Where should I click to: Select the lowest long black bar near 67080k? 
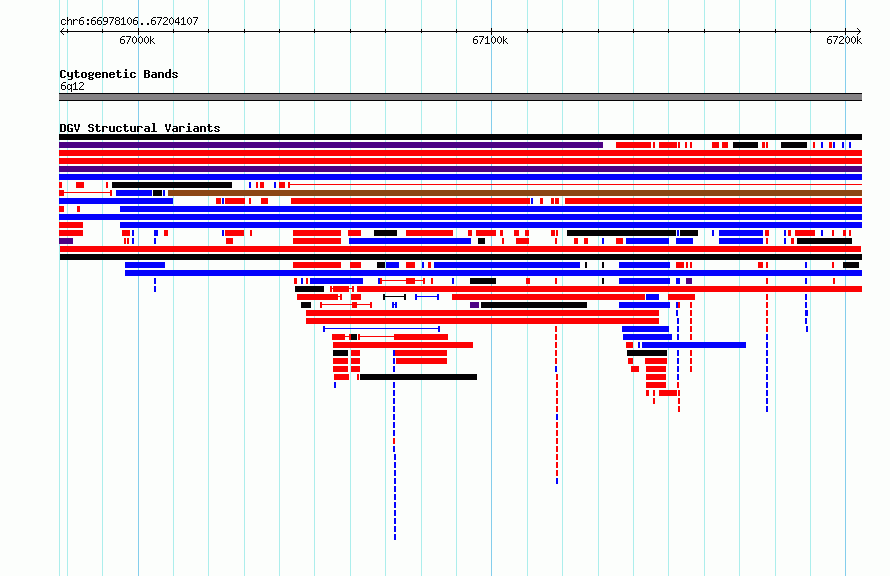[418, 377]
